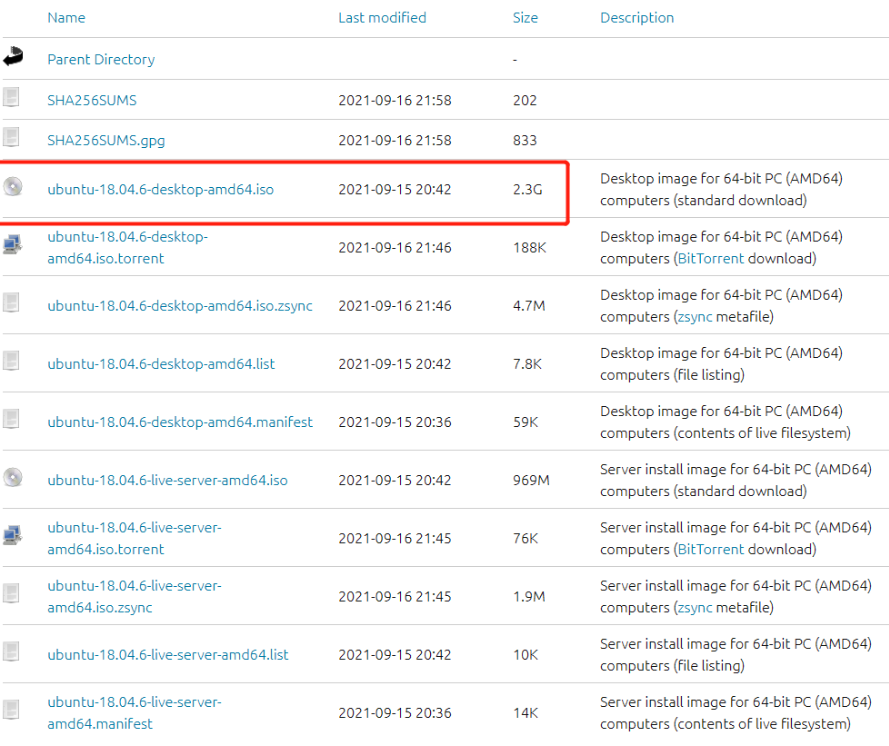Screen dimensions: 889x746
Task: Click file icon for live-server-amd64.manifest
Action: [11, 710]
